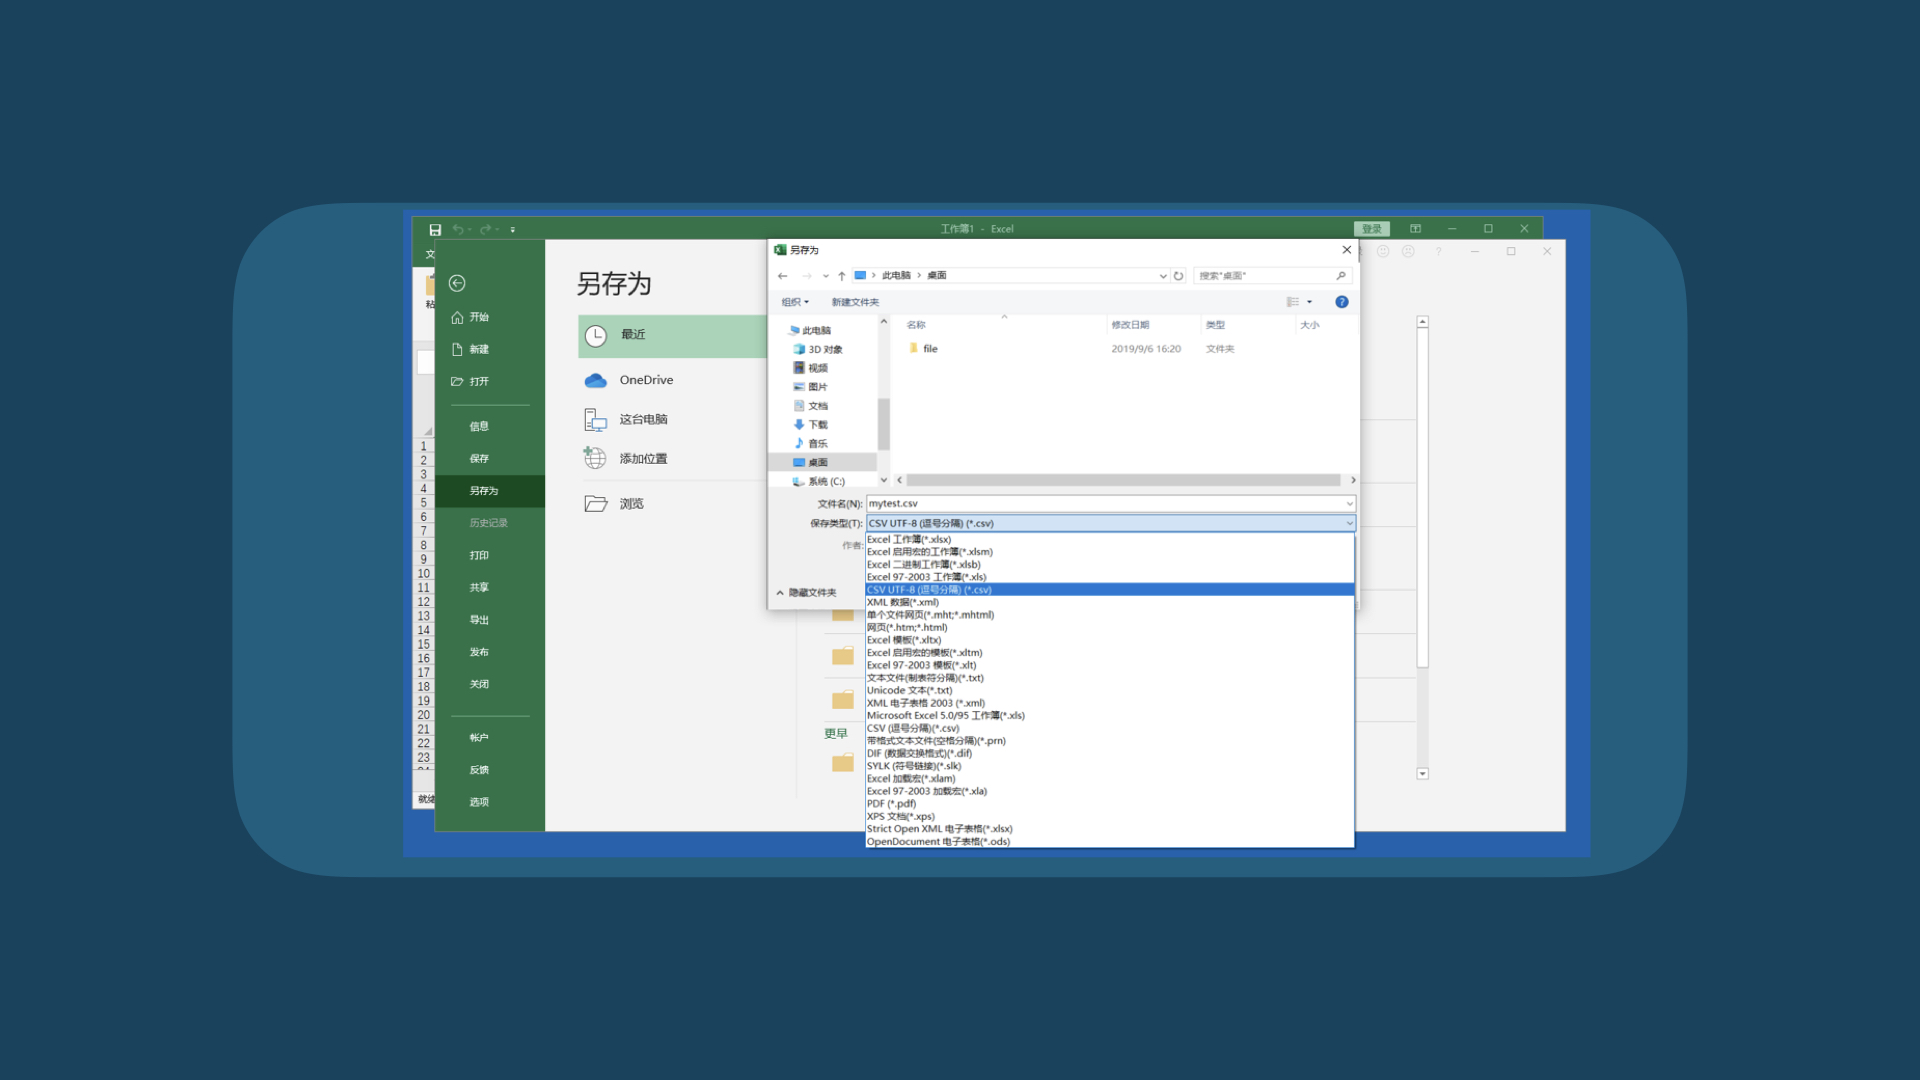This screenshot has width=1920, height=1080.
Task: Choose PDF (*.pdf) from type list
Action: click(1110, 803)
